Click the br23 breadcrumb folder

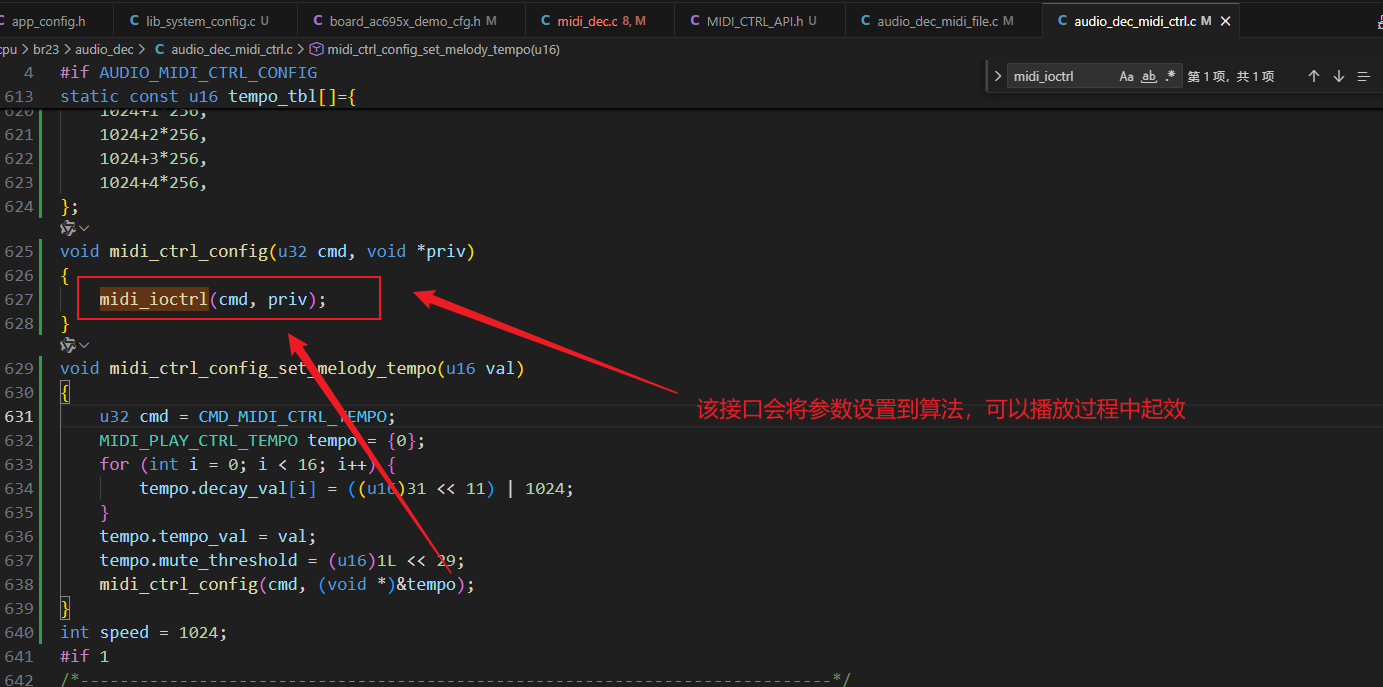coord(46,49)
